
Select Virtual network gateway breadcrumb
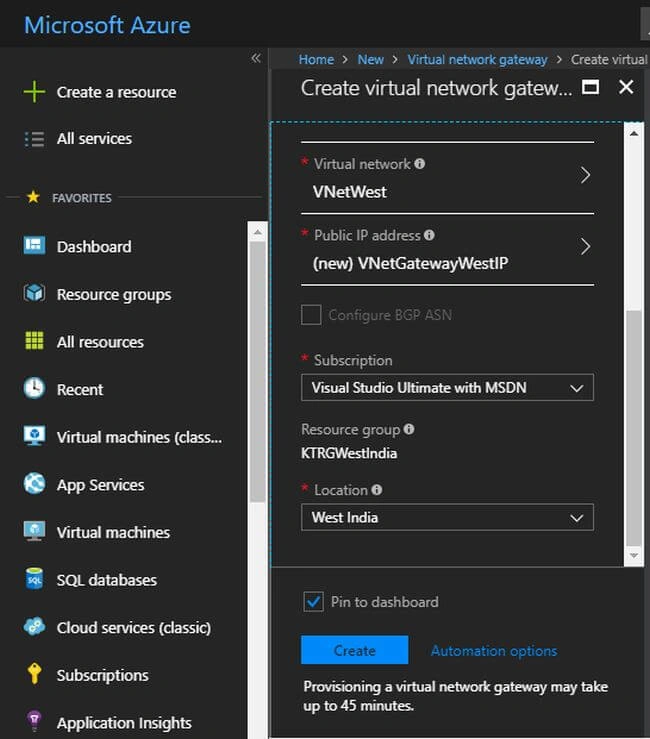tap(477, 60)
